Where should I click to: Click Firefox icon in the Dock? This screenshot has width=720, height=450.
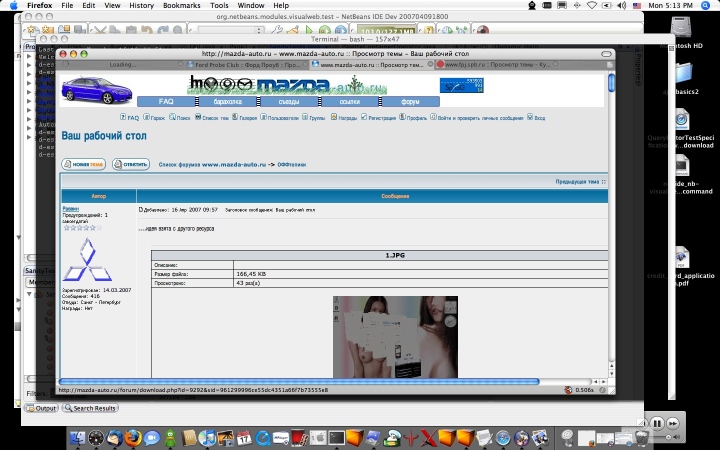pyautogui.click(x=133, y=439)
